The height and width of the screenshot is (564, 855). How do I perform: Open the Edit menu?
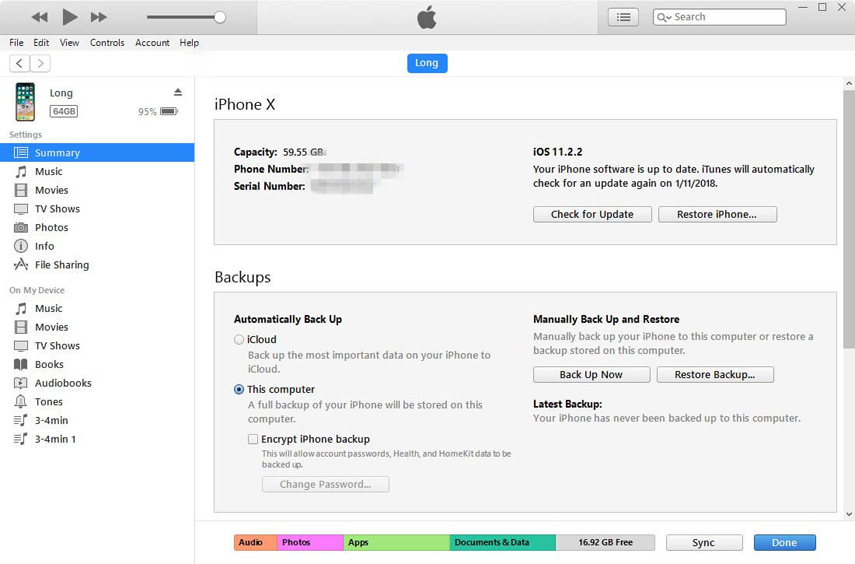(41, 43)
